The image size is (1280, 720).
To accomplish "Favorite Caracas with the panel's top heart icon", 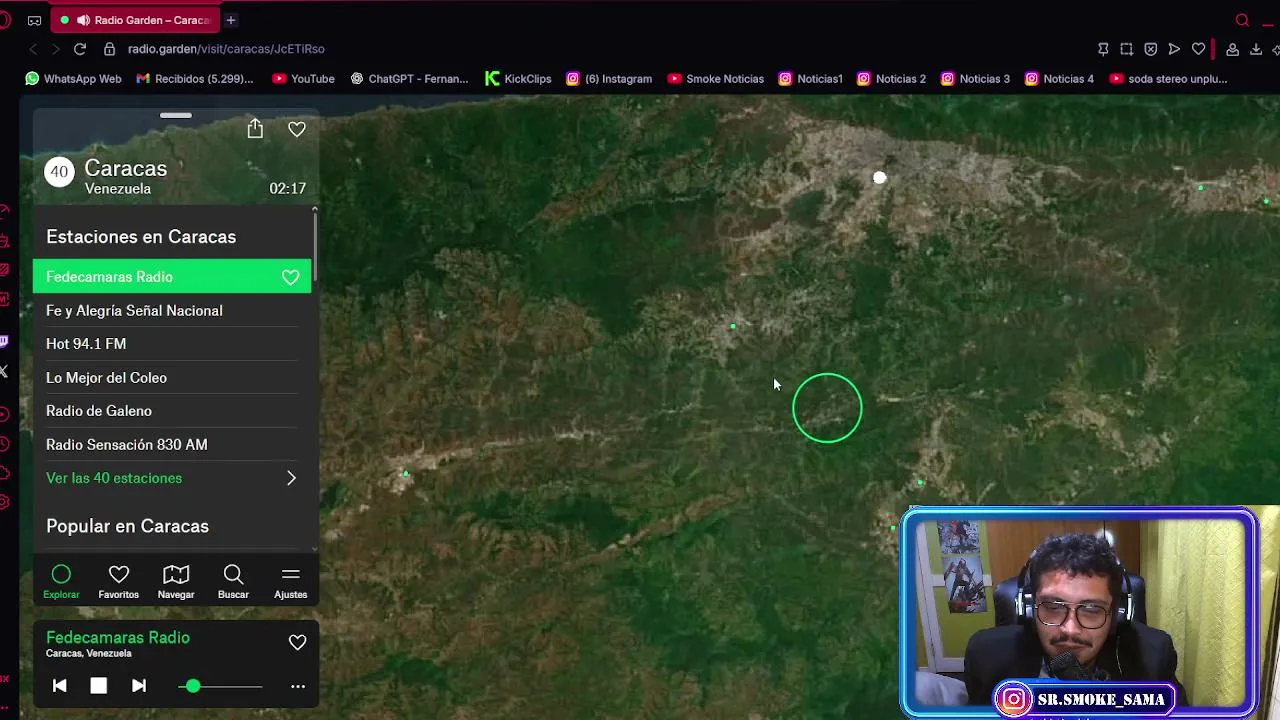I will click(297, 129).
